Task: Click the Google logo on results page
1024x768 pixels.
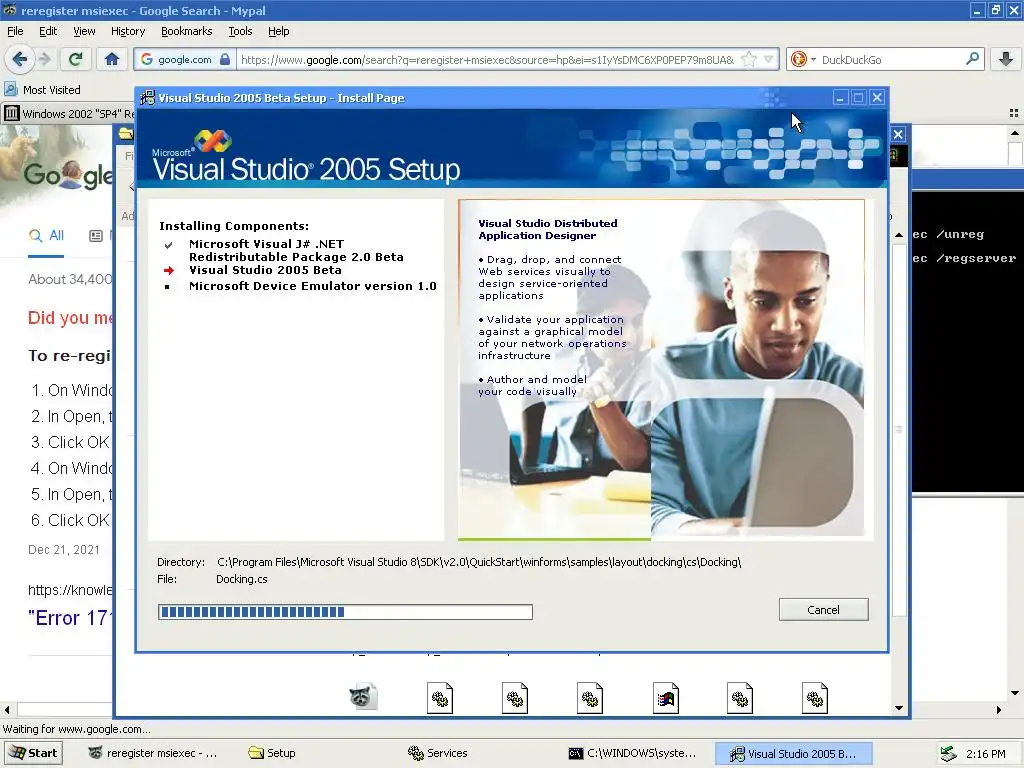Action: pos(69,174)
